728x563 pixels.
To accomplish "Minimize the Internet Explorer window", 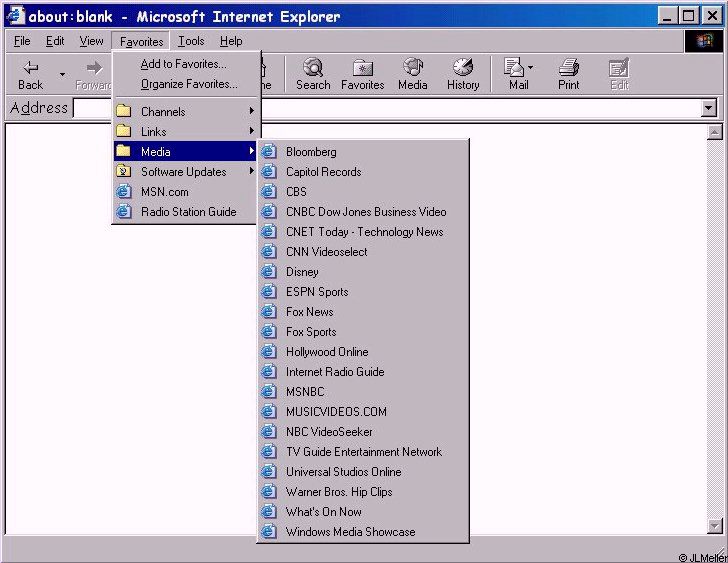I will tap(667, 16).
